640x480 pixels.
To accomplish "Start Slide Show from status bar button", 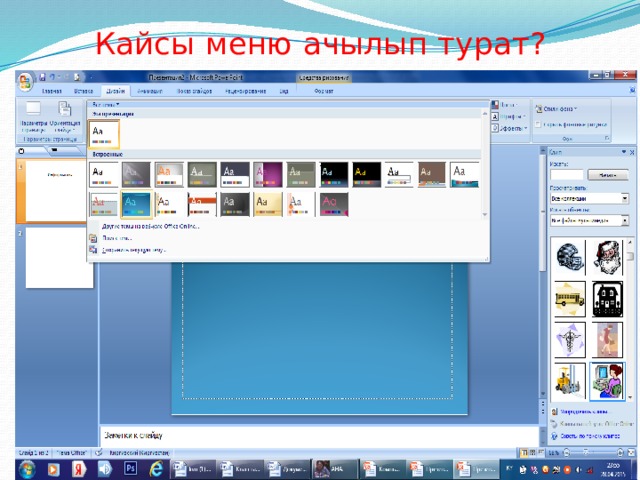I will click(541, 452).
